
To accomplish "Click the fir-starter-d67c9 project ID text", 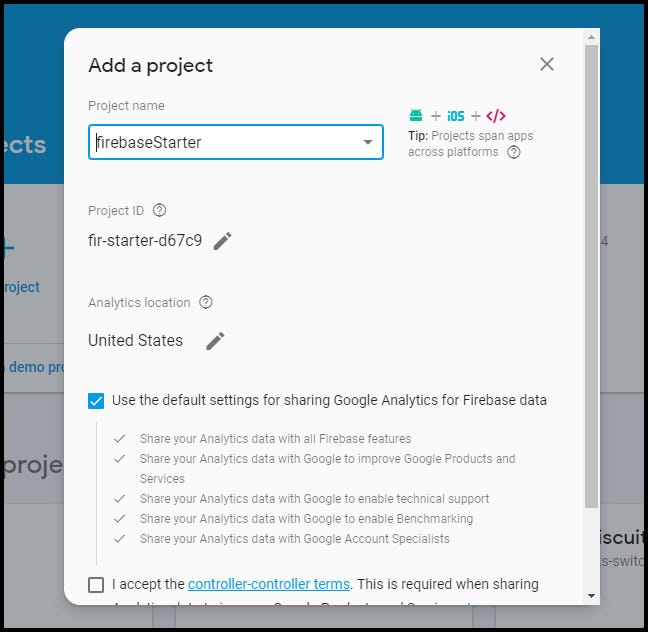I will [x=145, y=241].
